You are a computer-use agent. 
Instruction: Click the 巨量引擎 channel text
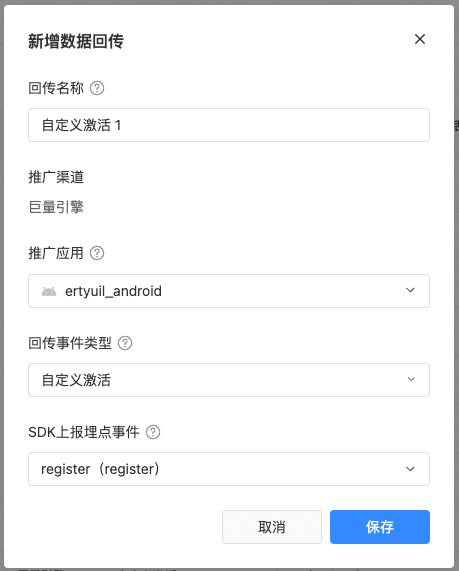point(56,207)
